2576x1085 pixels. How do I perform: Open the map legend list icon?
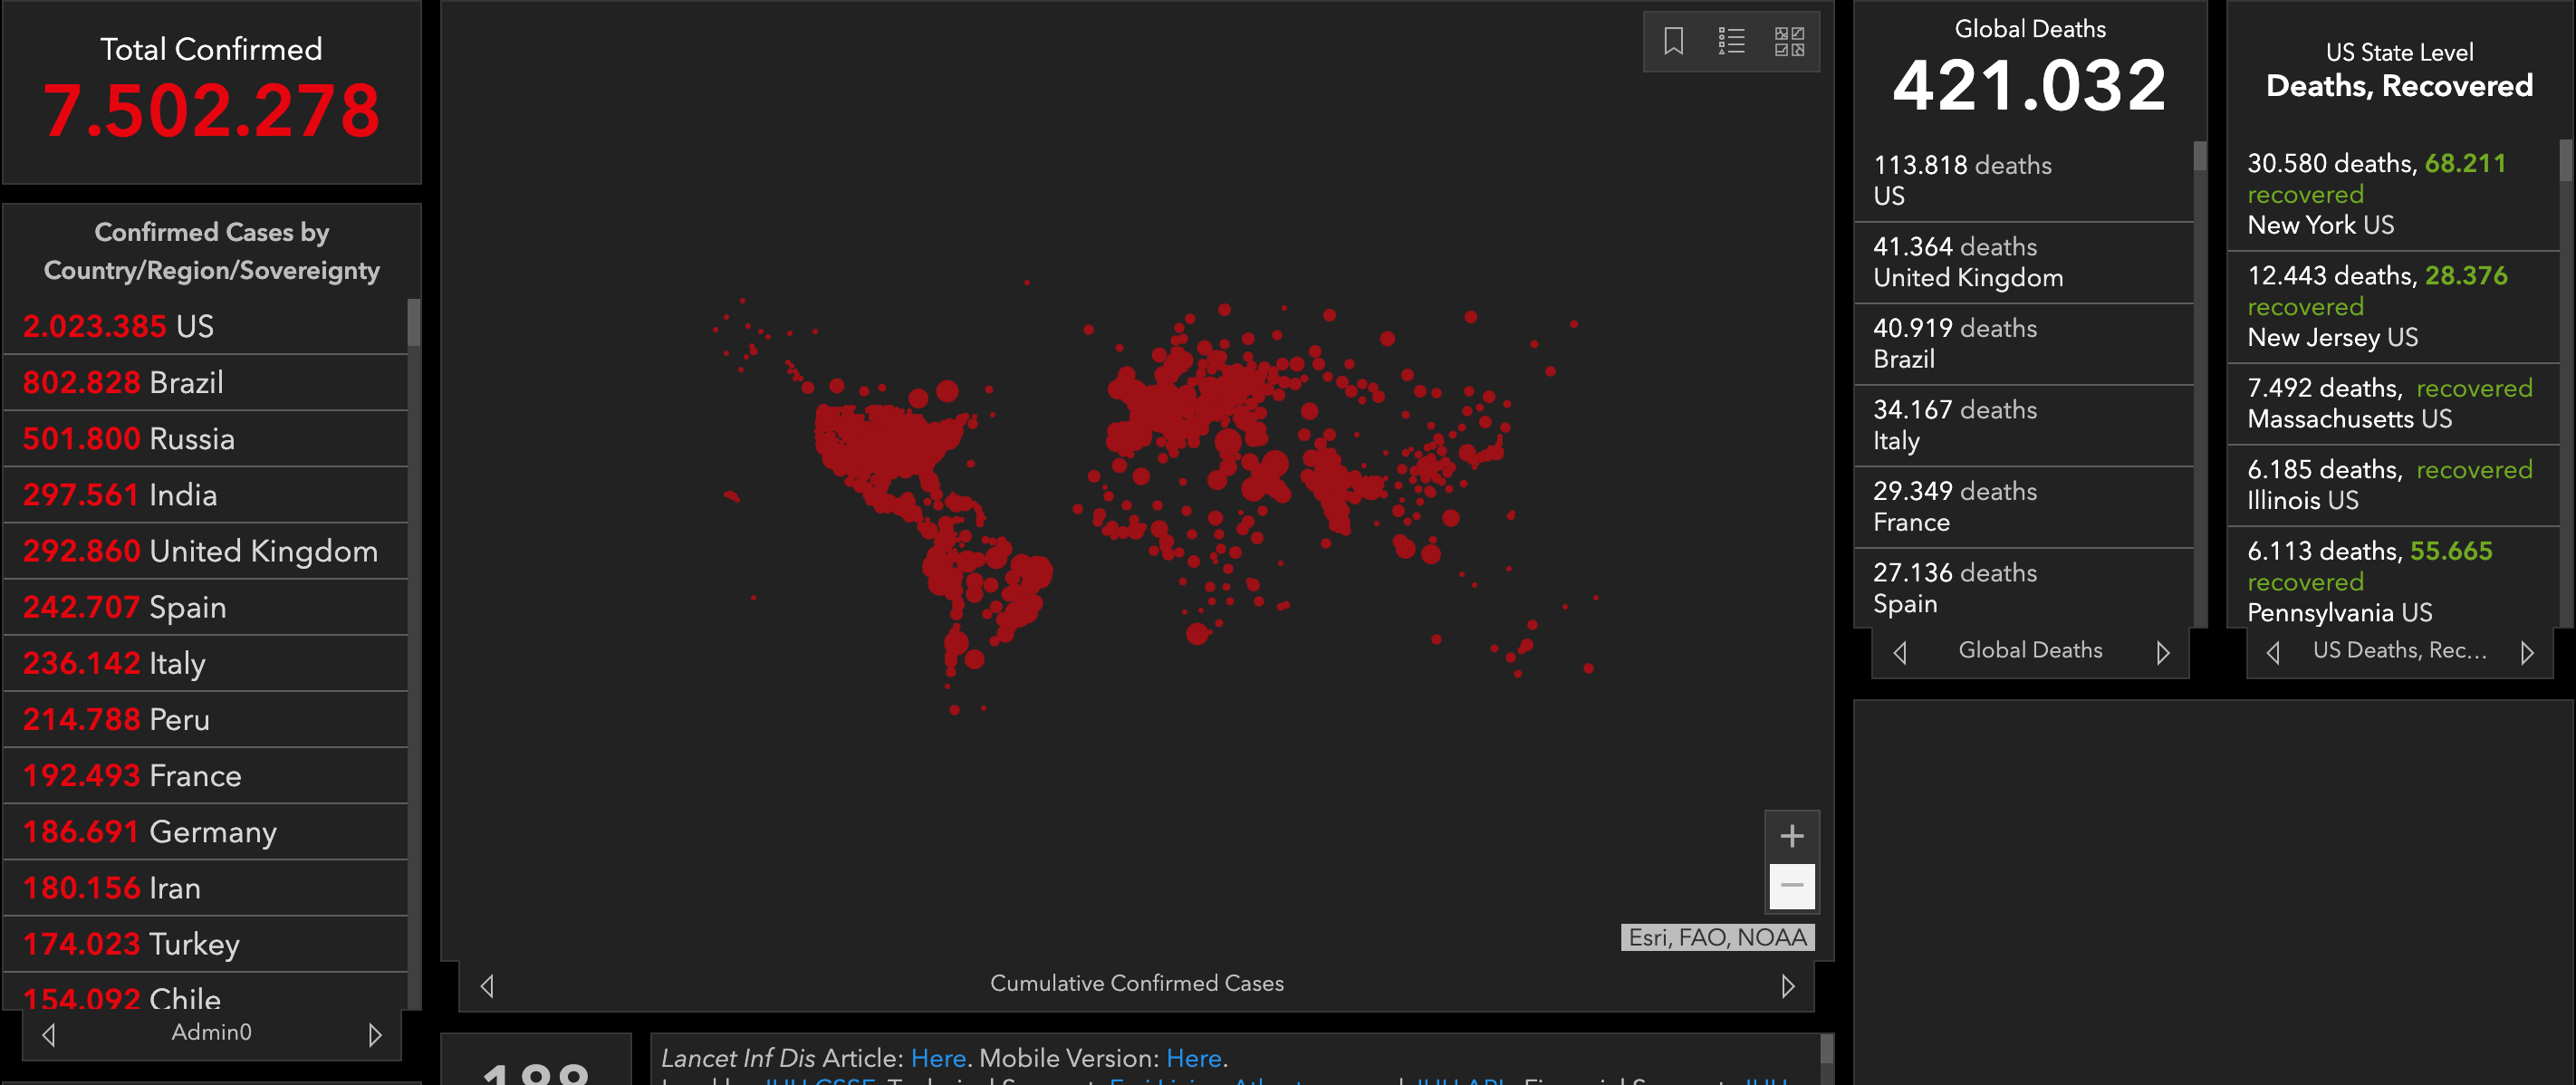(x=1731, y=41)
